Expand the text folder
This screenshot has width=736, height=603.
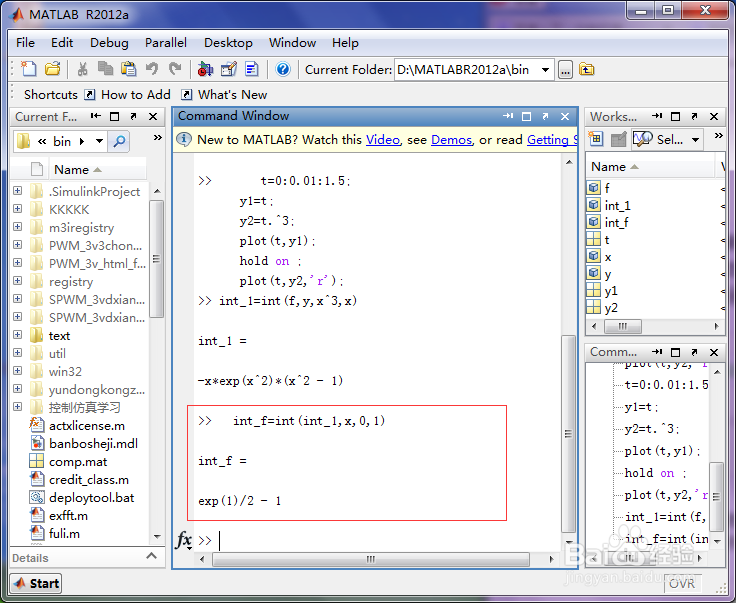tap(17, 335)
